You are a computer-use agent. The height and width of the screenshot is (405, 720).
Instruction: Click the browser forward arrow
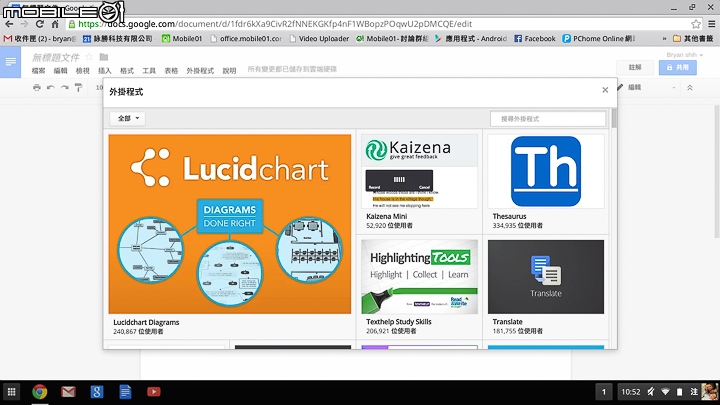tap(24, 24)
